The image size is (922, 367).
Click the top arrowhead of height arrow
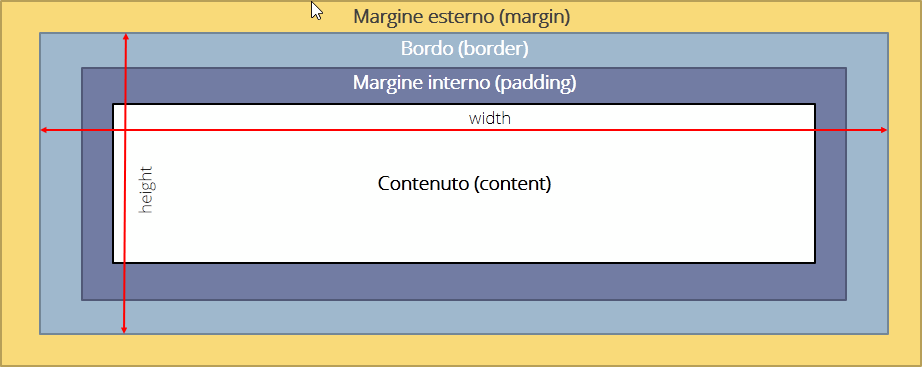click(x=125, y=36)
